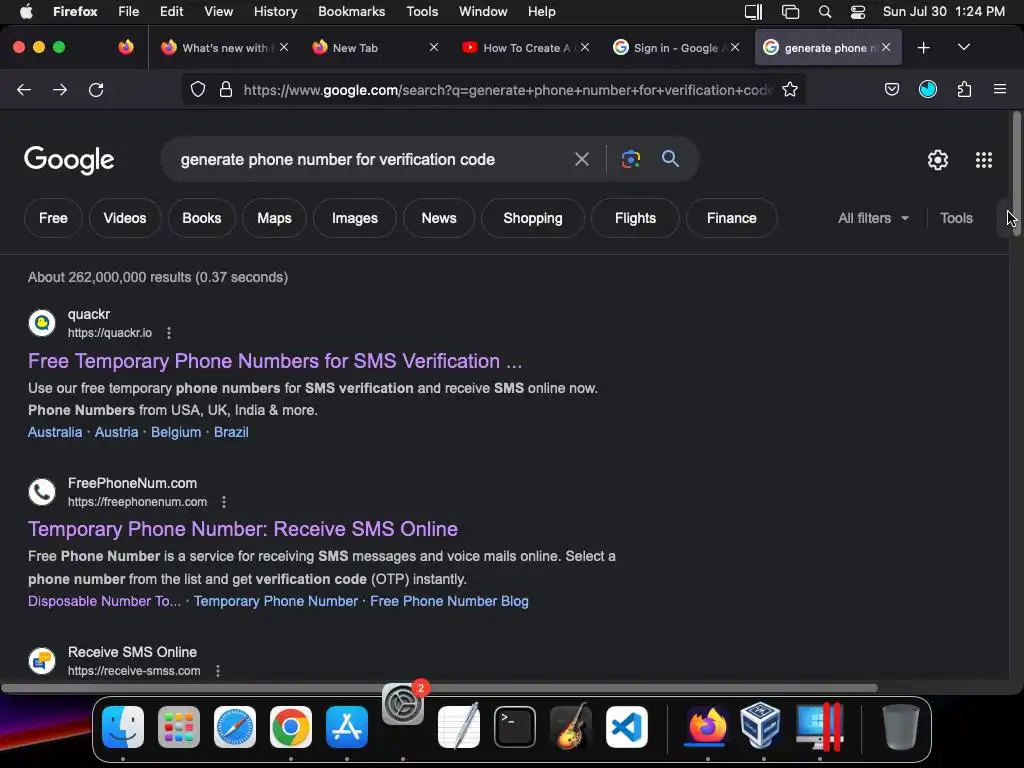Screen dimensions: 1024x768
Task: Open the Google apps grid
Action: click(x=984, y=160)
